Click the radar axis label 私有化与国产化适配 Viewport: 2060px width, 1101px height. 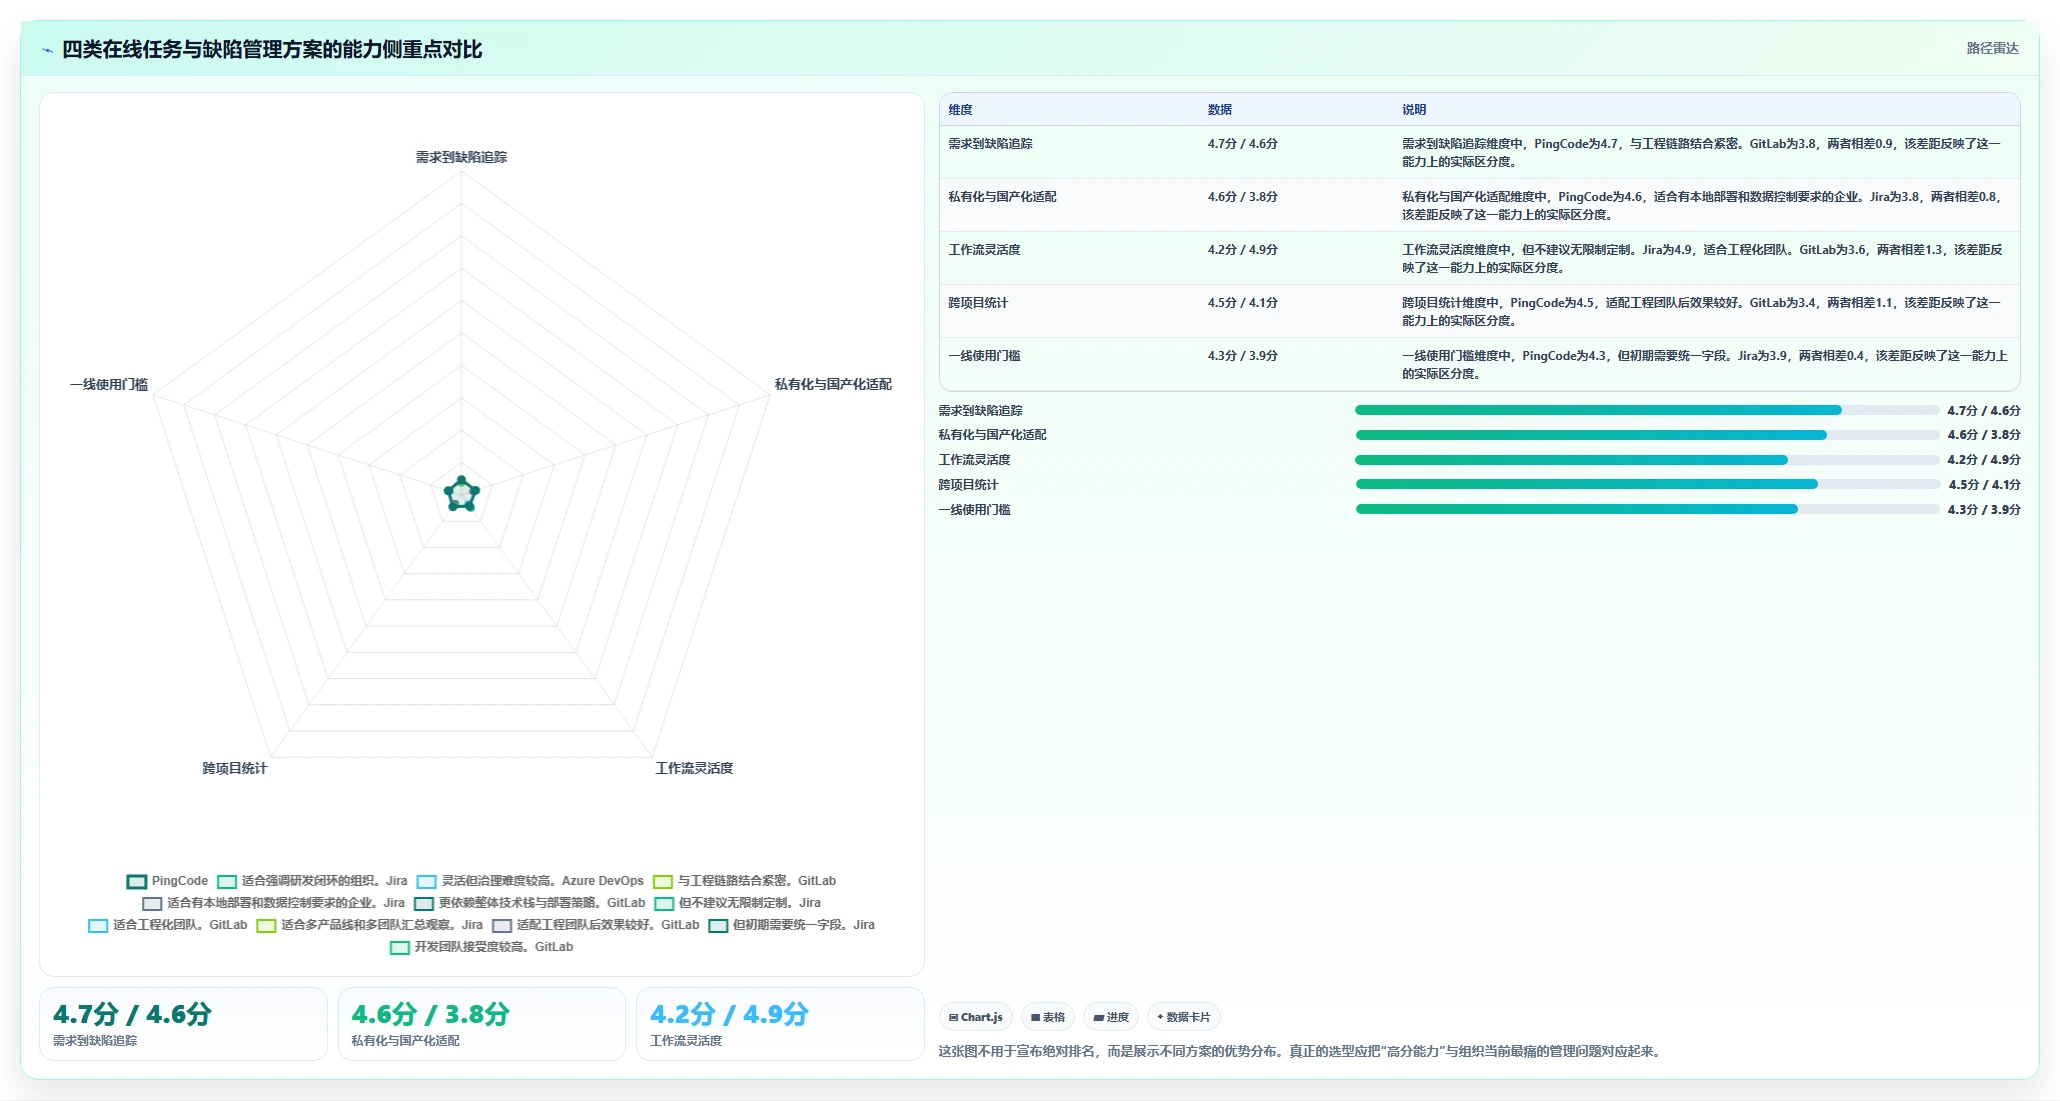pos(833,384)
